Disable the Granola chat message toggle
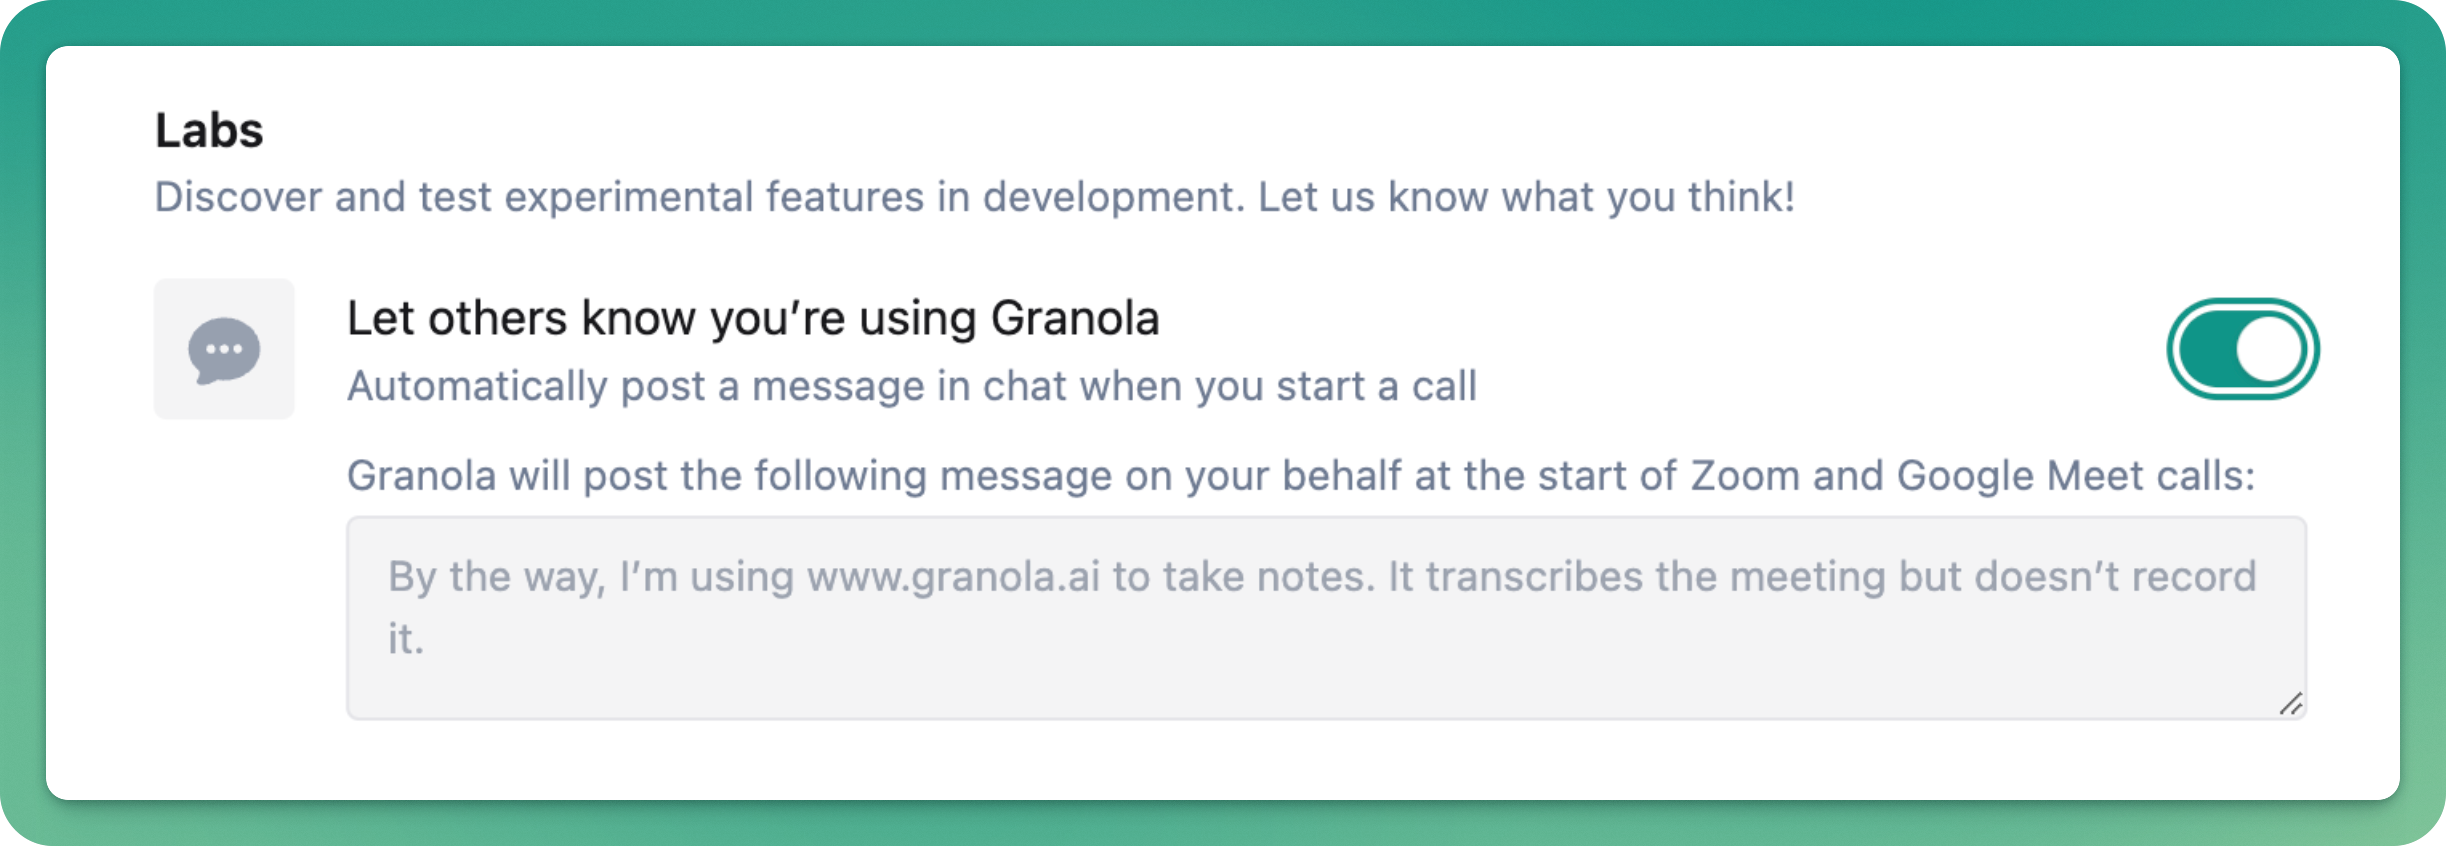Viewport: 2446px width, 846px height. pyautogui.click(x=2242, y=349)
